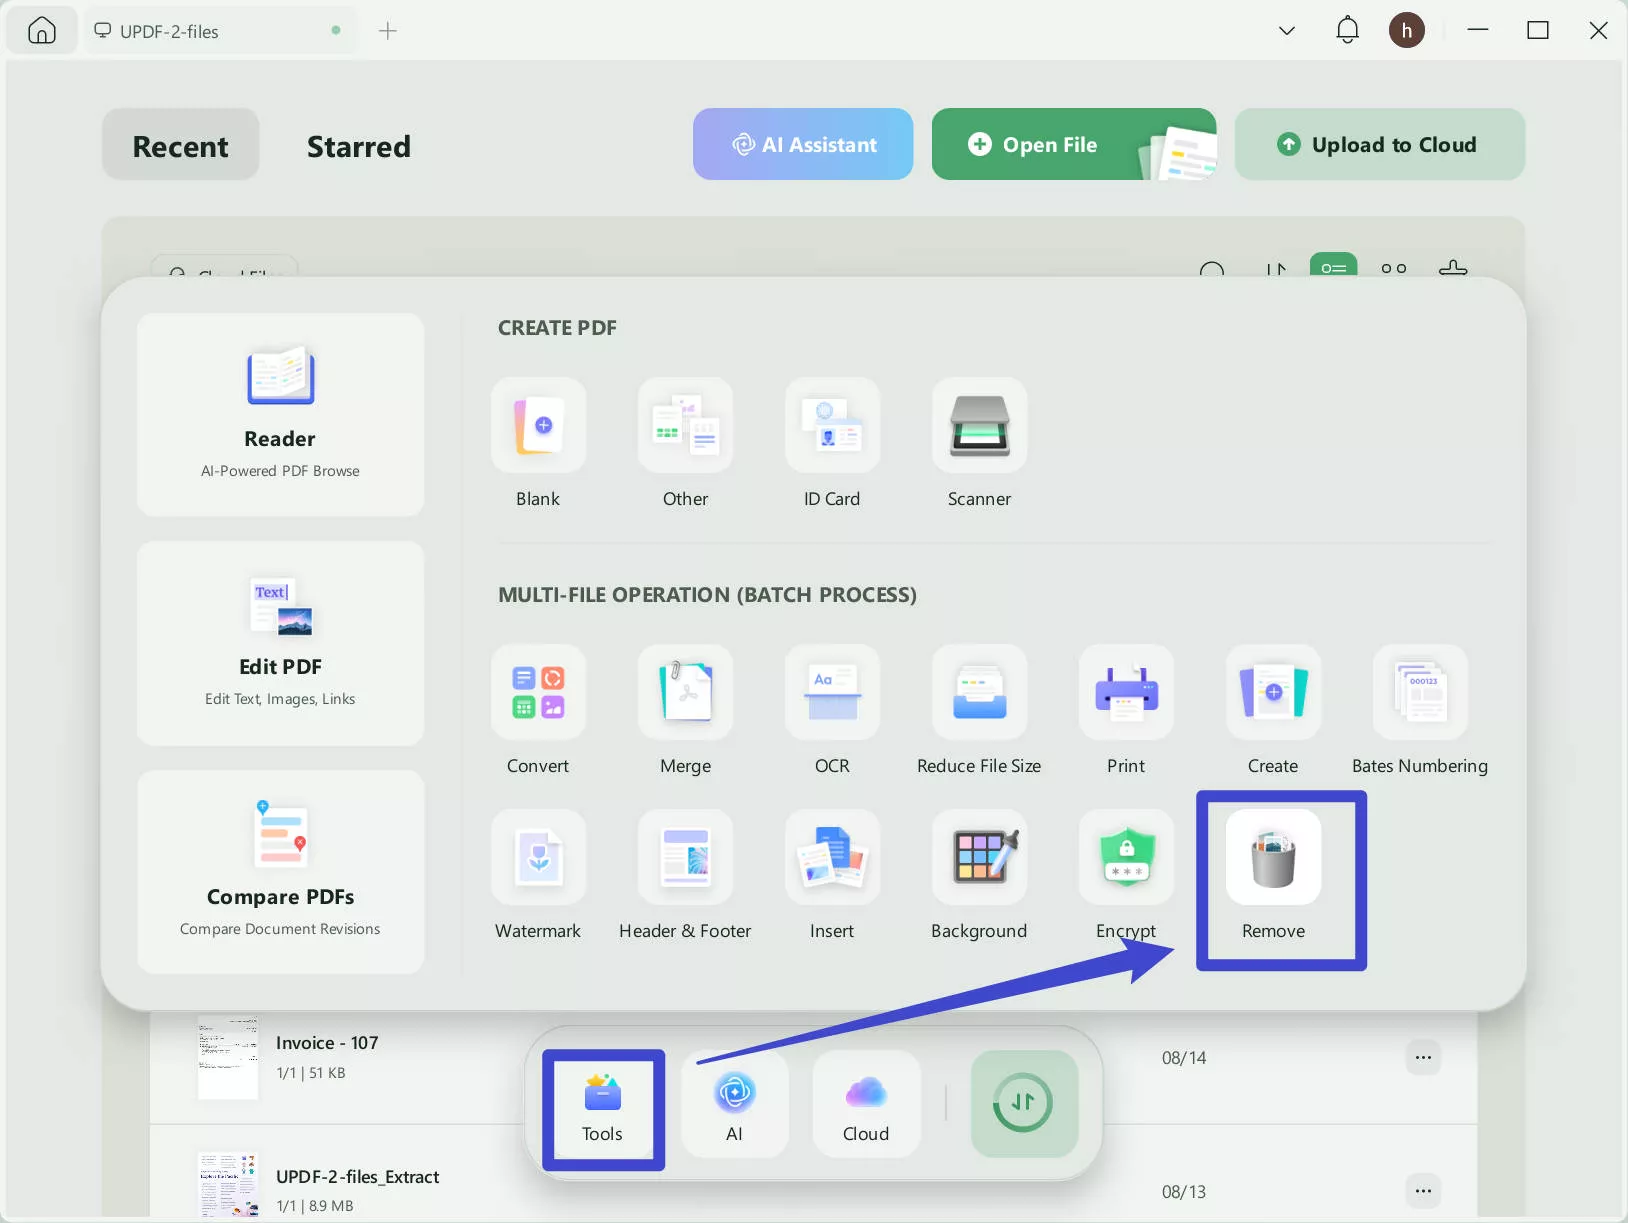1628x1223 pixels.
Task: Open the notifications bell
Action: (1348, 30)
